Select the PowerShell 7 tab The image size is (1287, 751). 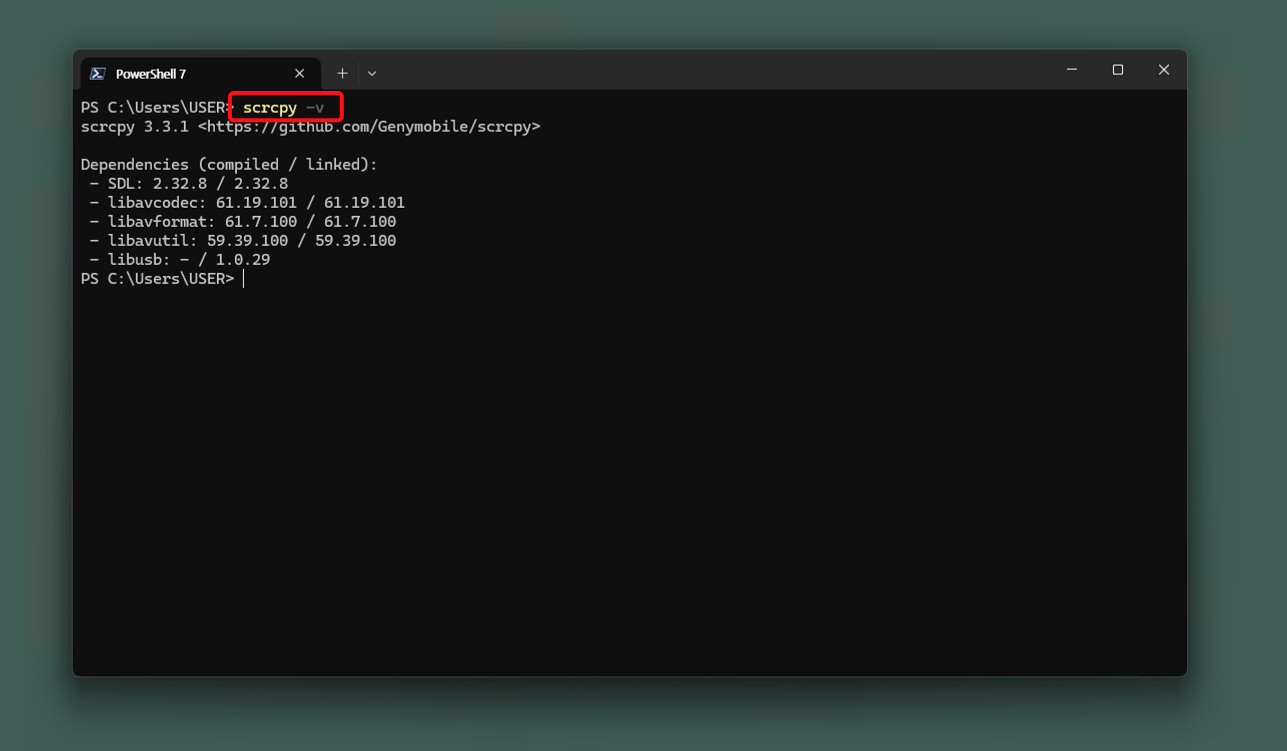[200, 73]
